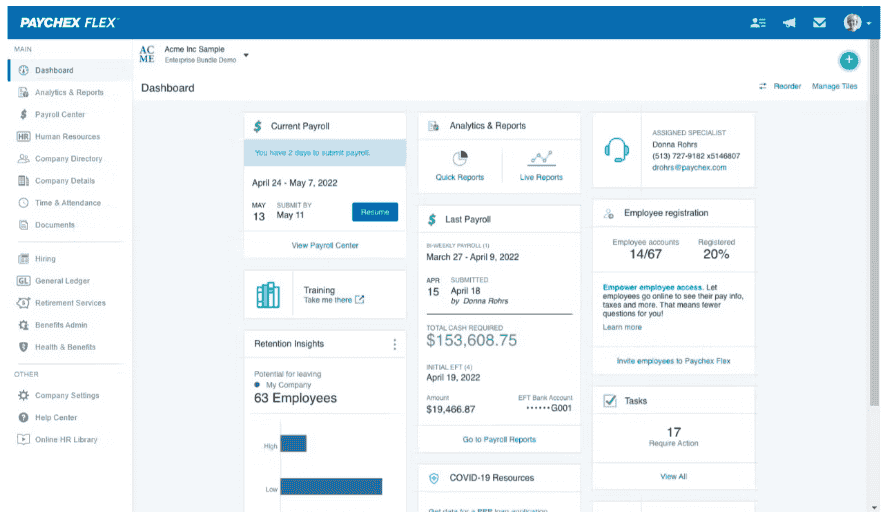The height and width of the screenshot is (524, 890).
Task: Click the Help Center question icon
Action: tap(23, 418)
